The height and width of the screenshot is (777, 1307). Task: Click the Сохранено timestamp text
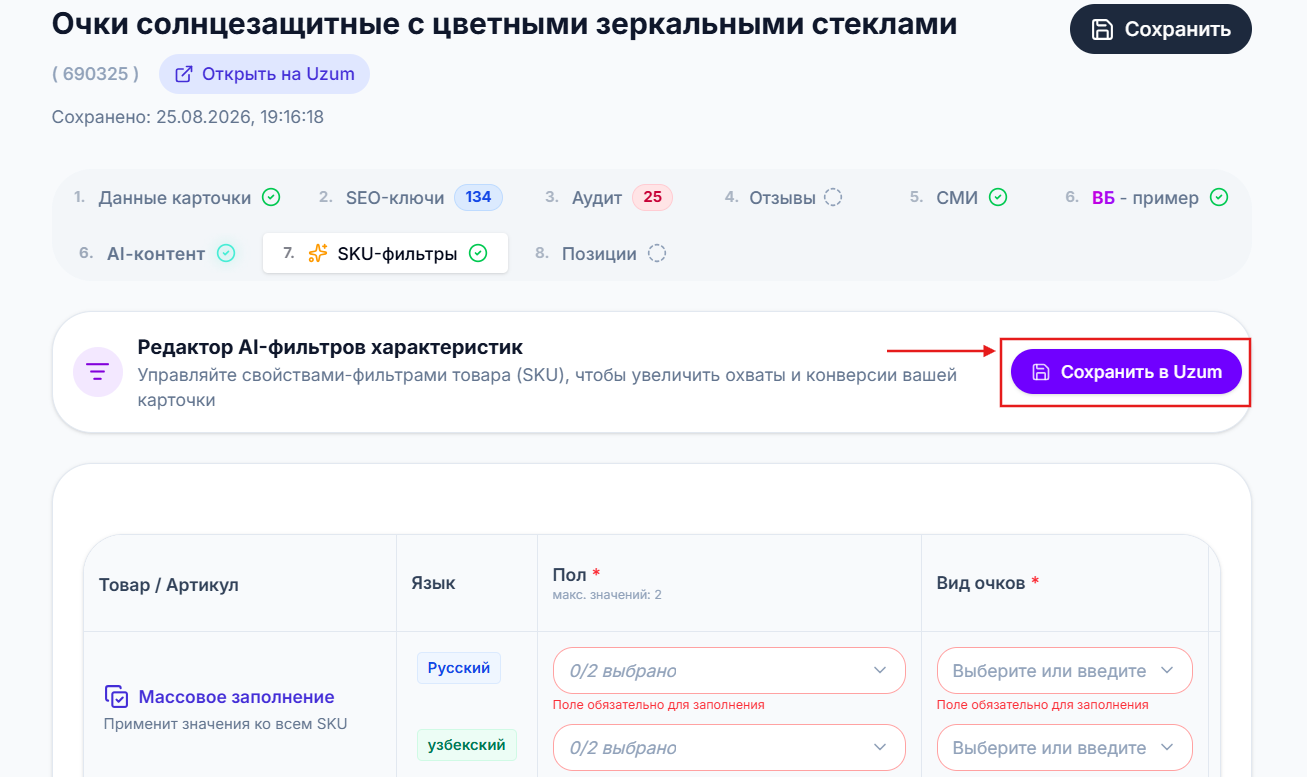pyautogui.click(x=188, y=117)
